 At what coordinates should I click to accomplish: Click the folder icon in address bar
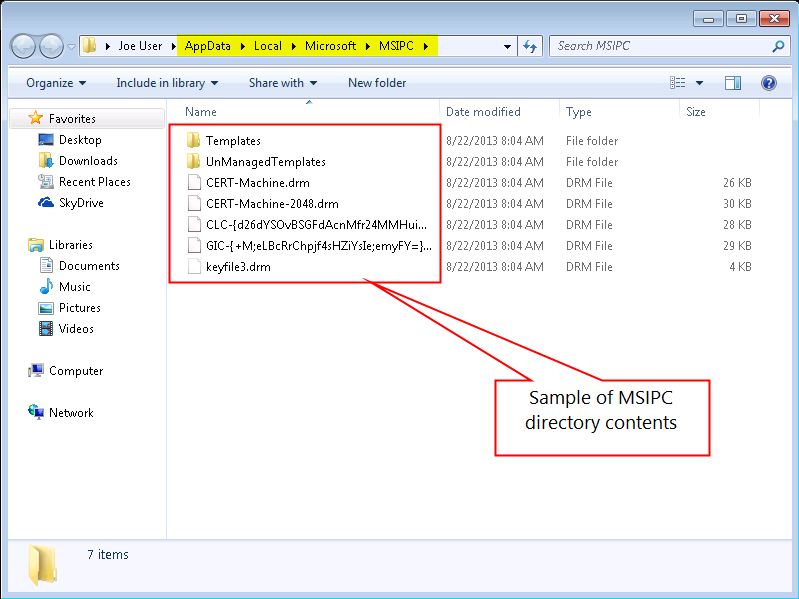(90, 45)
